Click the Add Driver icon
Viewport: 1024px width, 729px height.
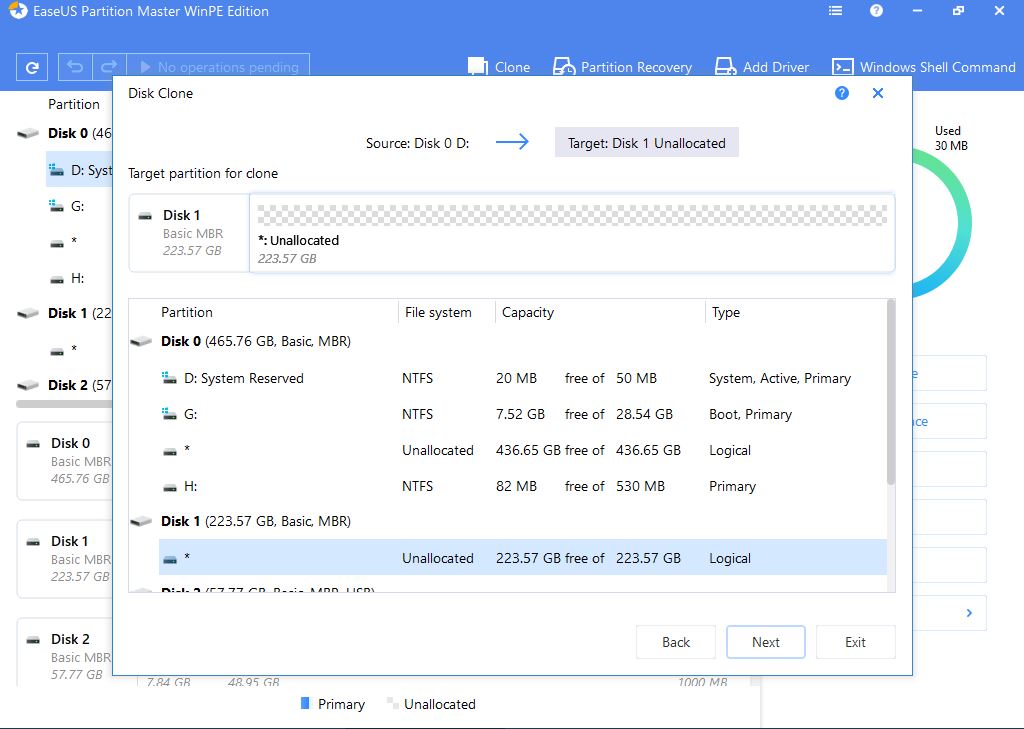[x=726, y=67]
